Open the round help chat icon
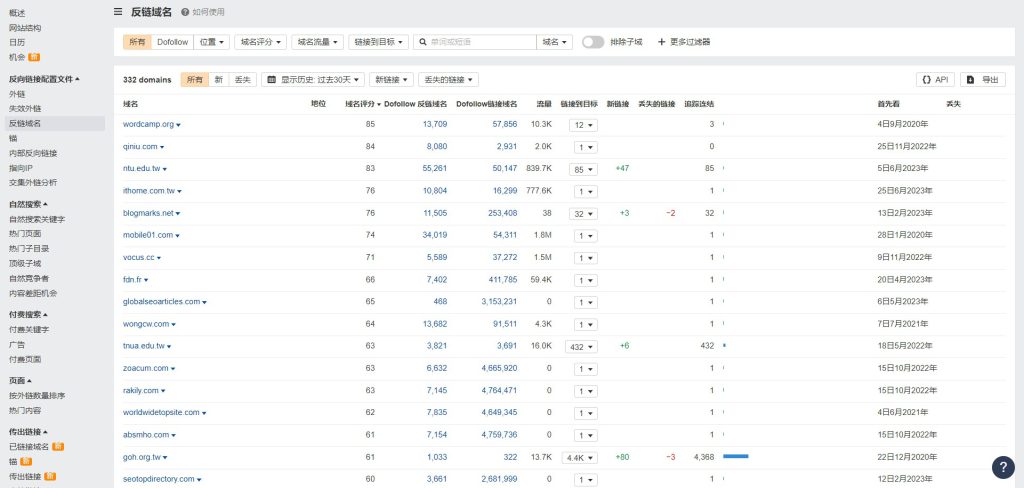1024x488 pixels. coord(1003,467)
